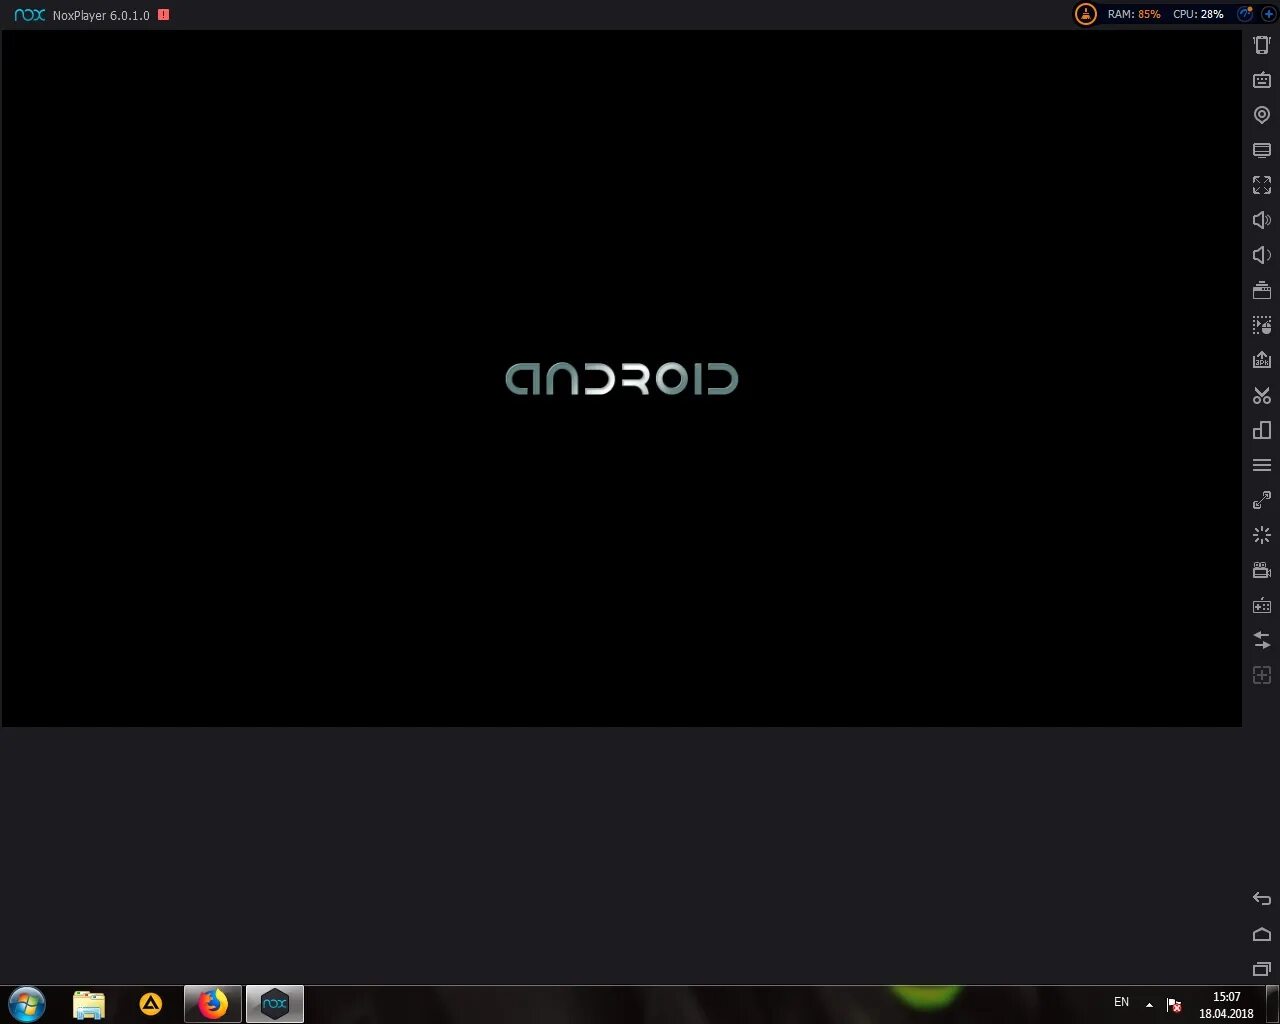Open AIMP player from taskbar

point(151,1004)
